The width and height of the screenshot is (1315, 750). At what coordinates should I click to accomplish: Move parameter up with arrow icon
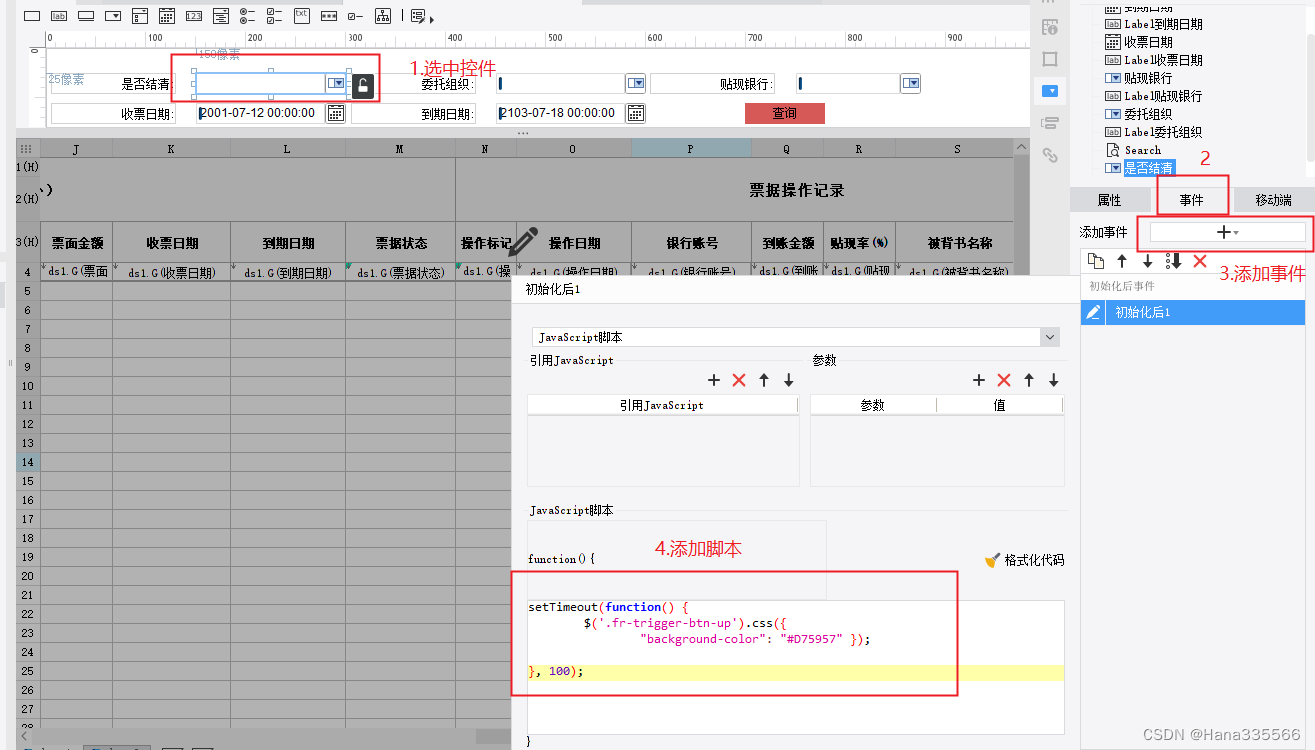[x=1029, y=380]
